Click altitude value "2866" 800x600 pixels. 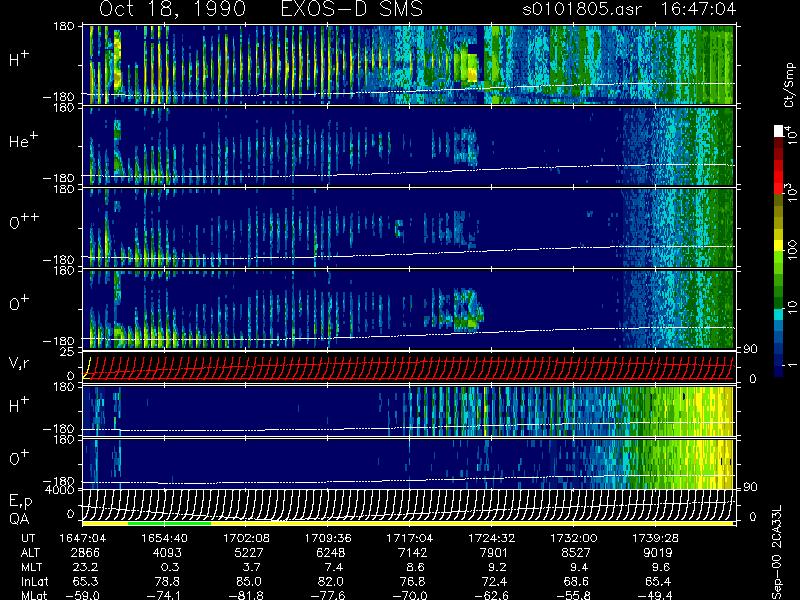pos(85,553)
